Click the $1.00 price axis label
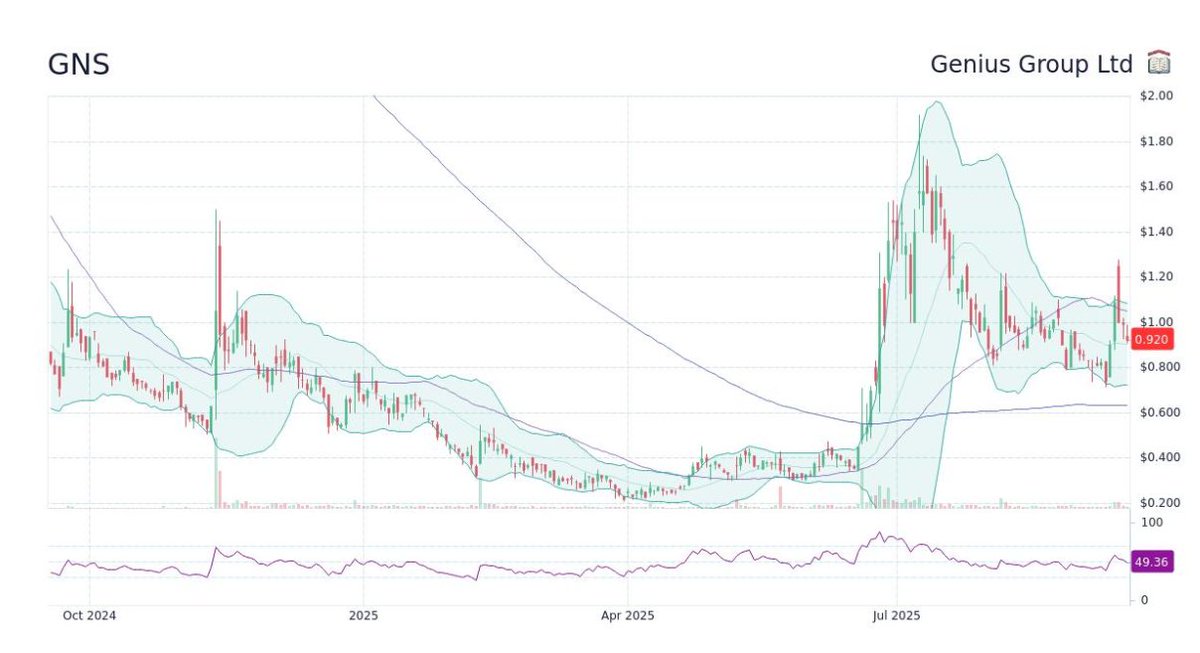Screen dimensions: 1200x653 [1155, 322]
